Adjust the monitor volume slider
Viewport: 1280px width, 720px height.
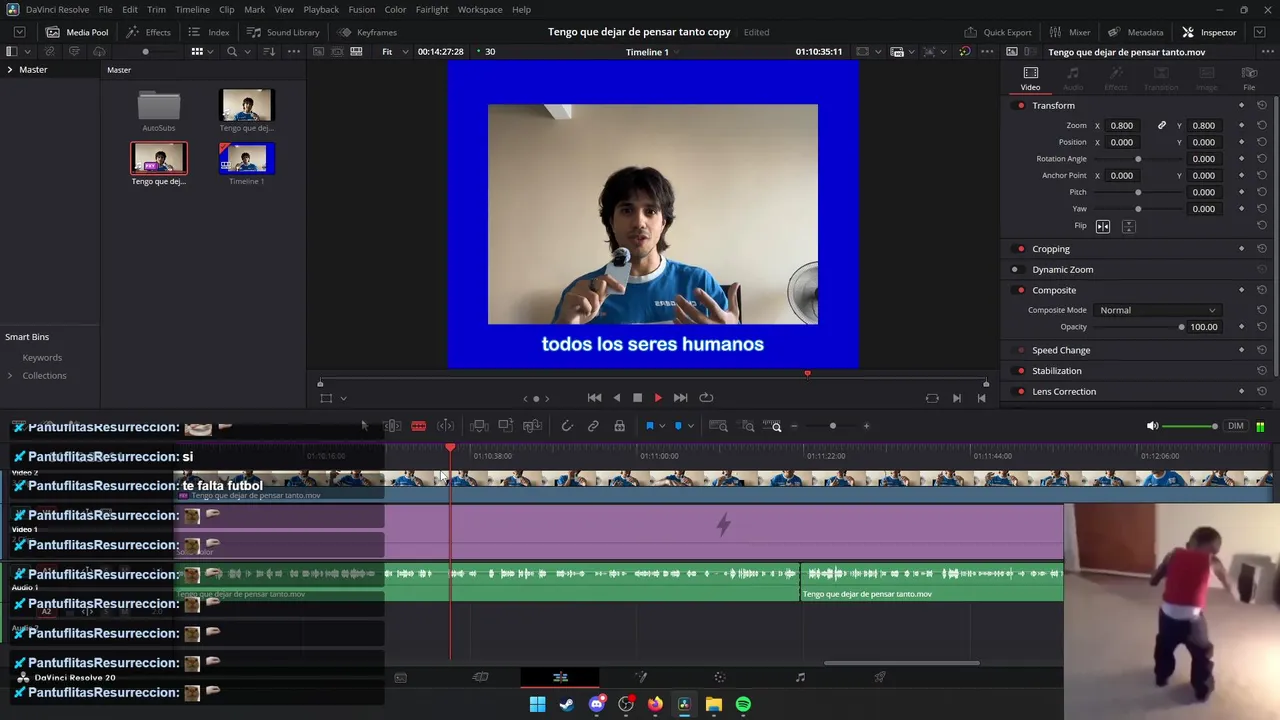(1190, 426)
